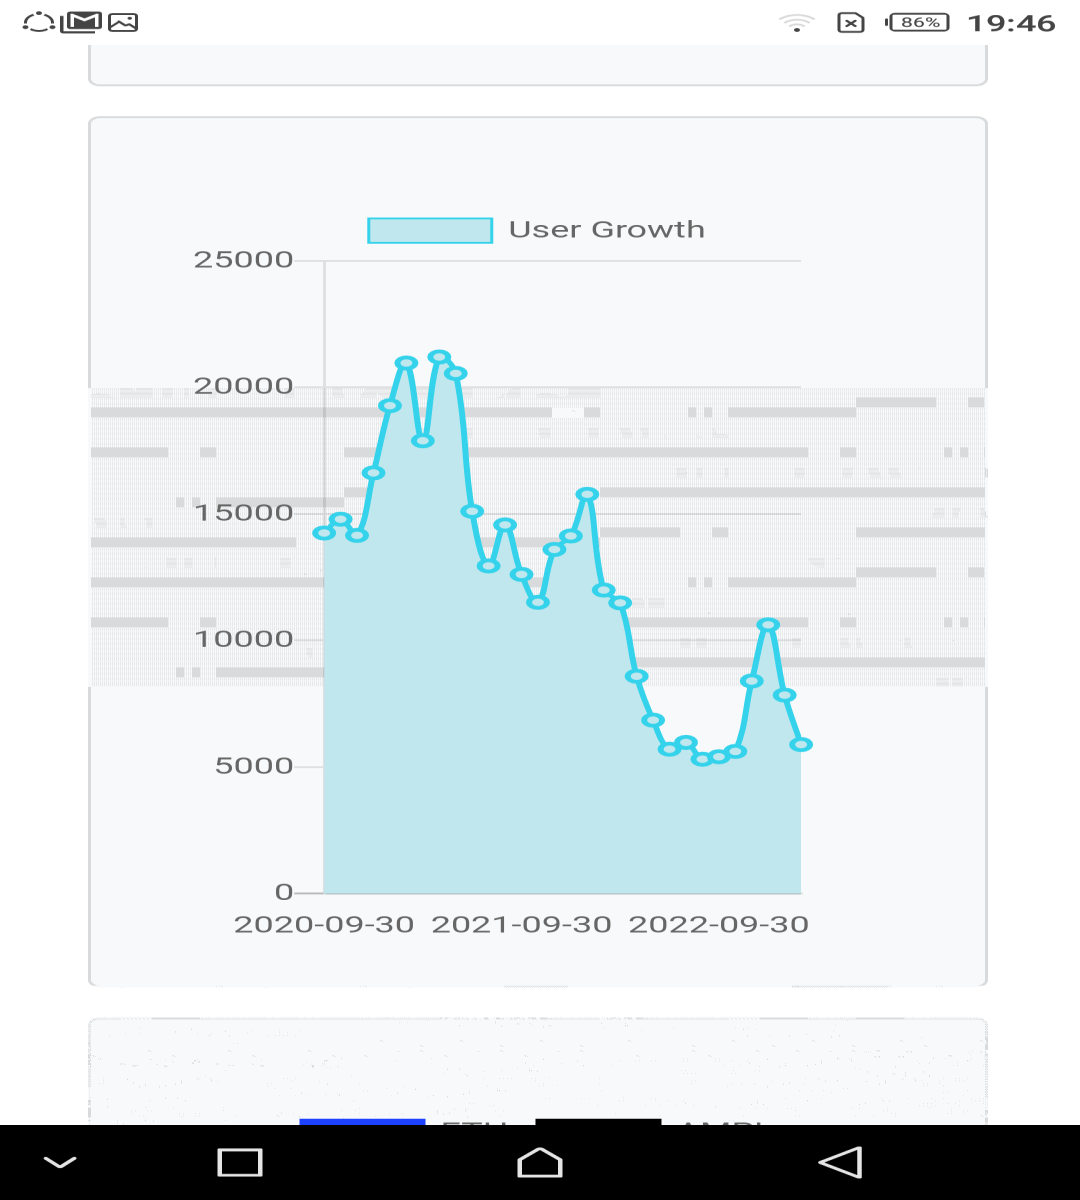Tap the sync circle icon in status bar

(38, 22)
